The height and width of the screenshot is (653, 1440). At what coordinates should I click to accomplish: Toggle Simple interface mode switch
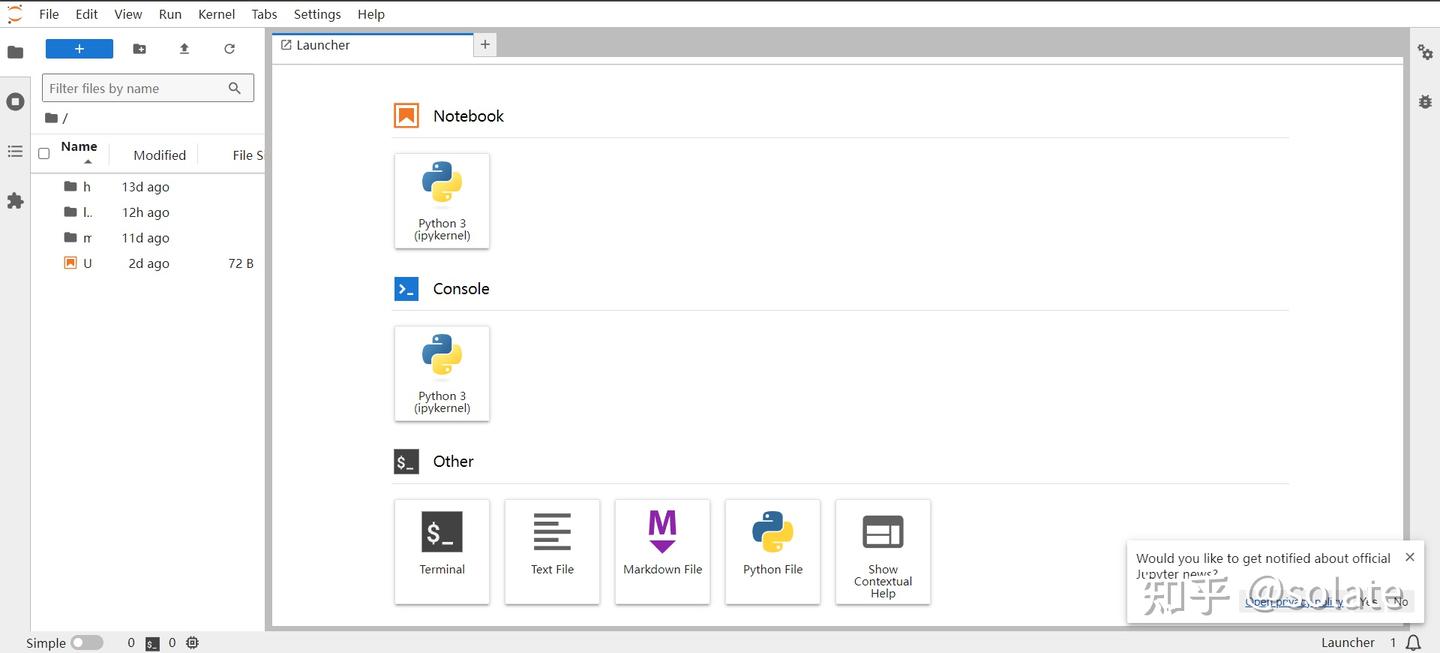(87, 643)
